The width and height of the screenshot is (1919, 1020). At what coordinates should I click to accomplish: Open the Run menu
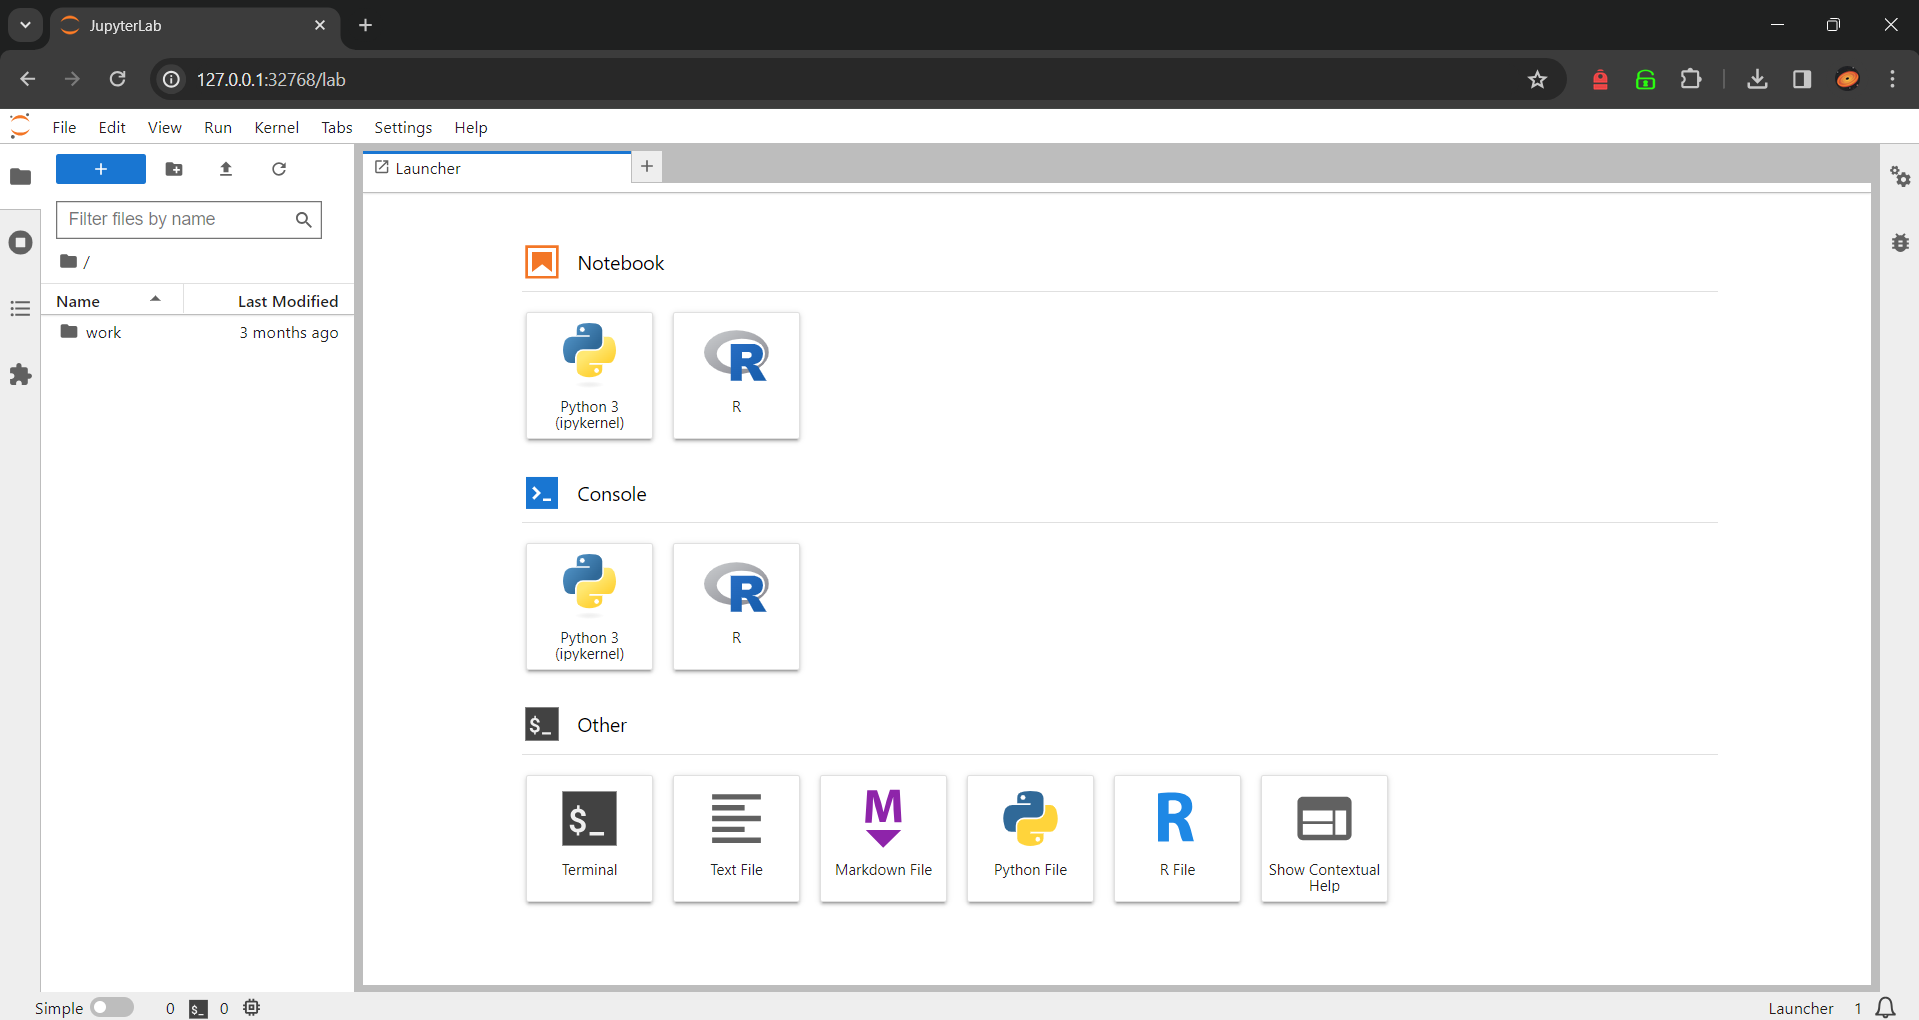pyautogui.click(x=218, y=127)
